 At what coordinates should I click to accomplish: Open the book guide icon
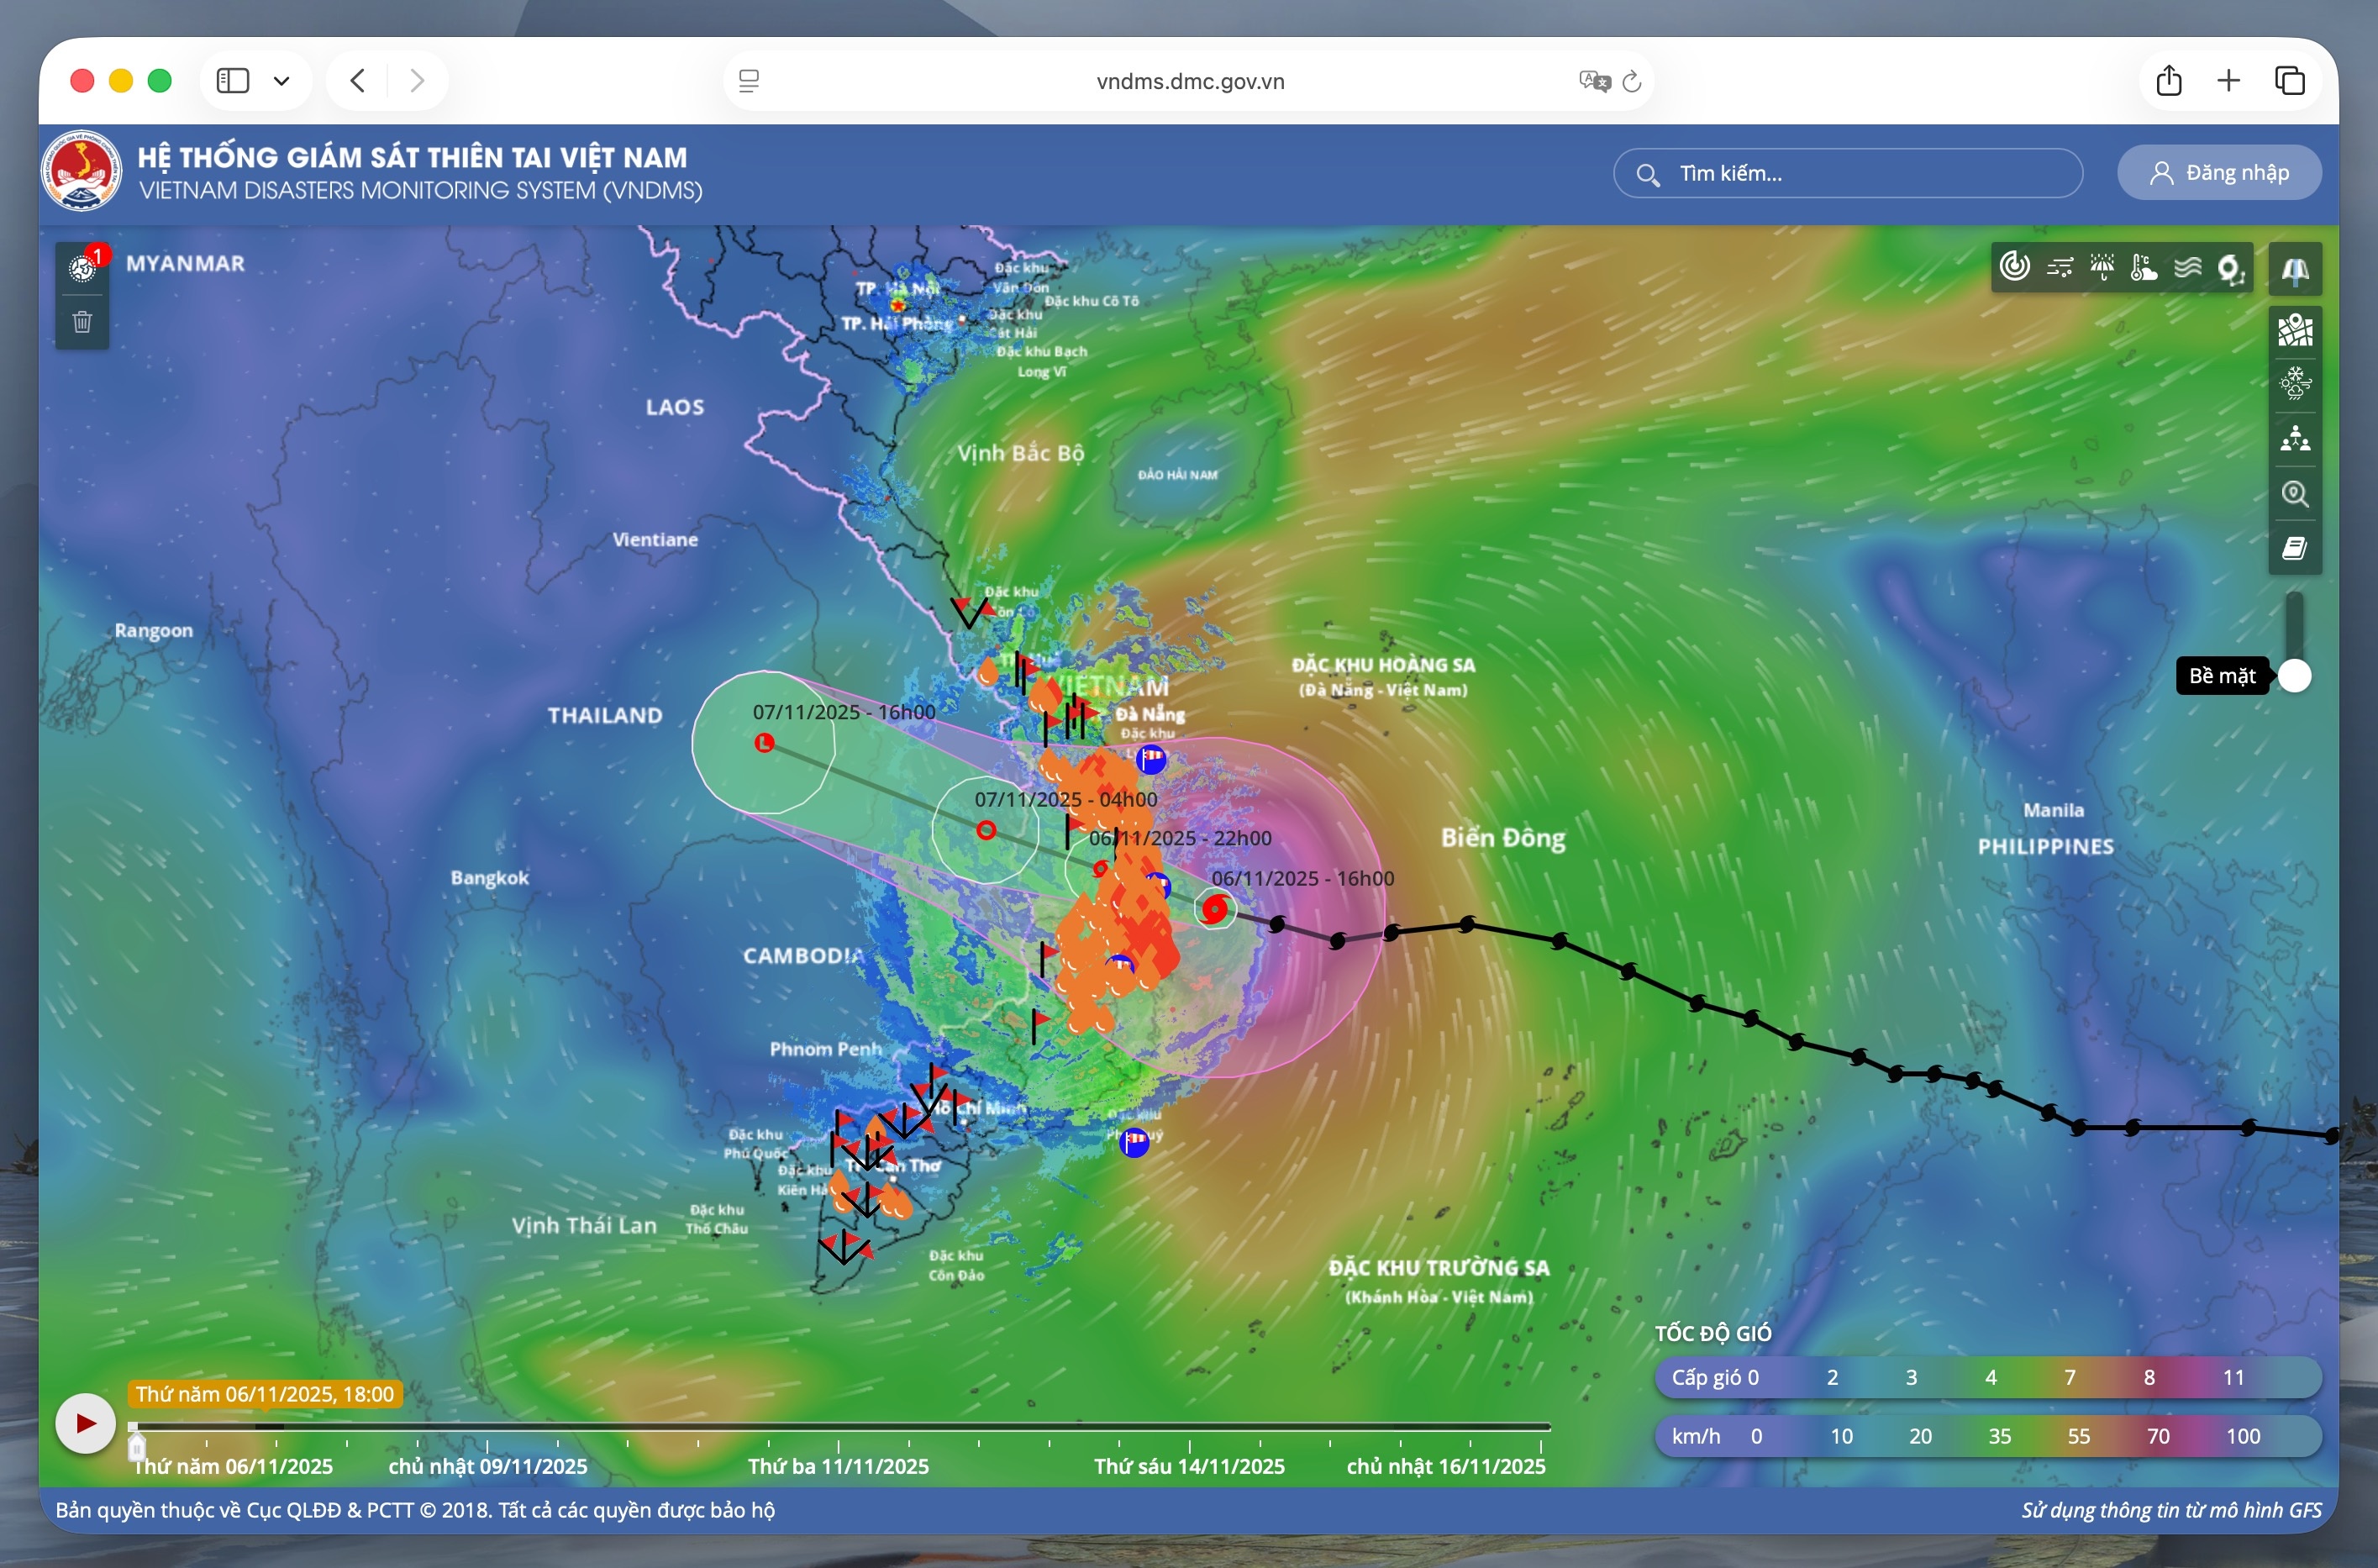[2295, 548]
